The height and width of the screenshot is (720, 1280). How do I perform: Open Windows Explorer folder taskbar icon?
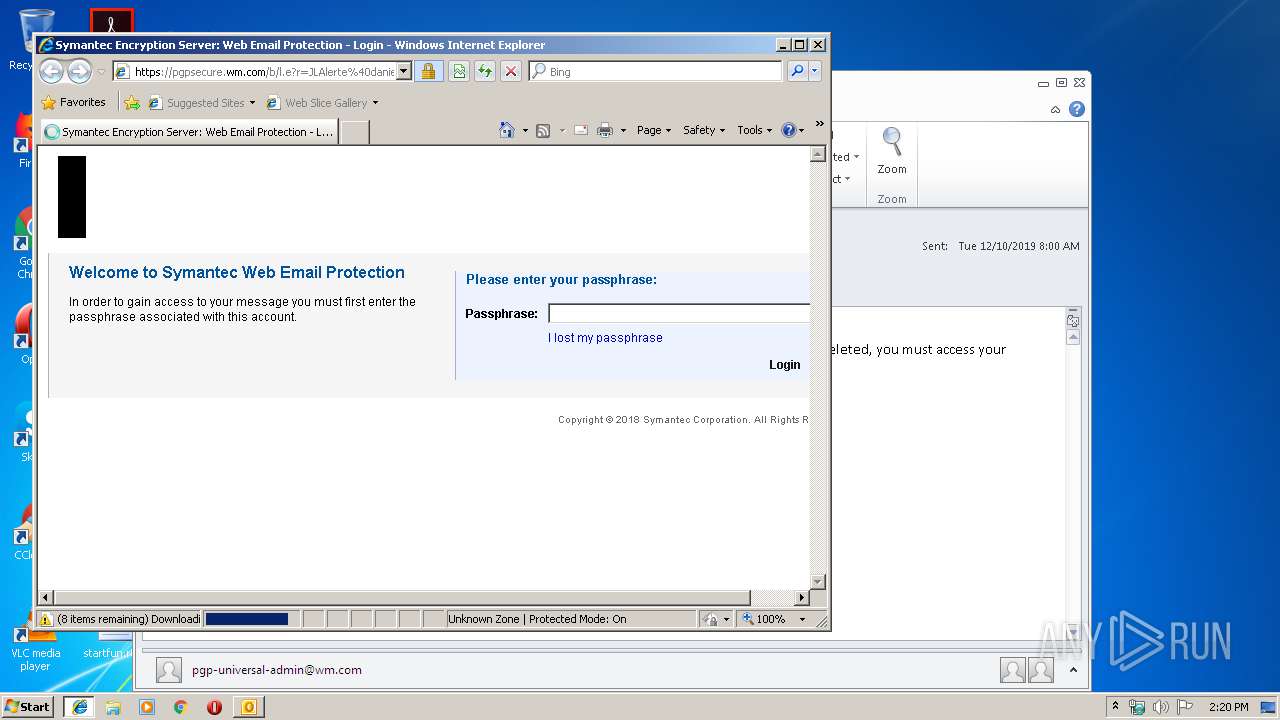click(x=113, y=706)
